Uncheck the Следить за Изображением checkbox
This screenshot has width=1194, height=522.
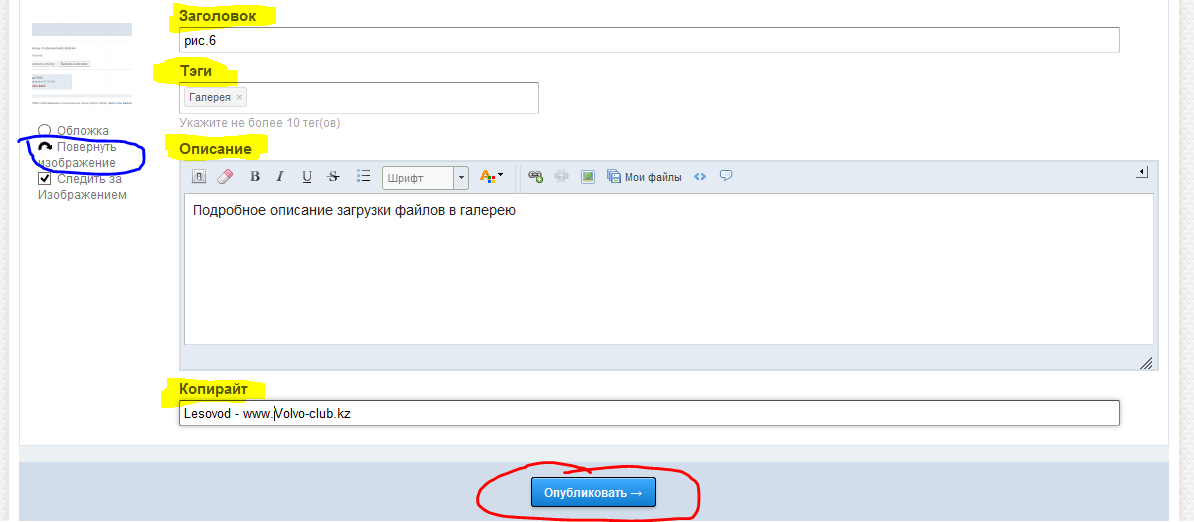44,178
